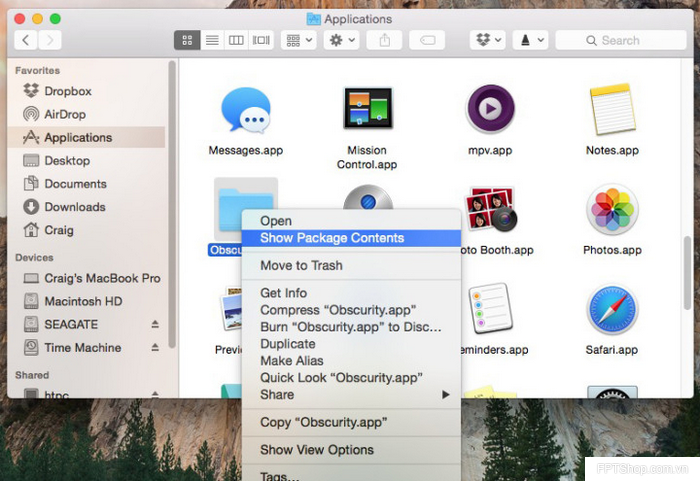Open the gear Action menu
Screen dimensions: 700x481
point(342,40)
